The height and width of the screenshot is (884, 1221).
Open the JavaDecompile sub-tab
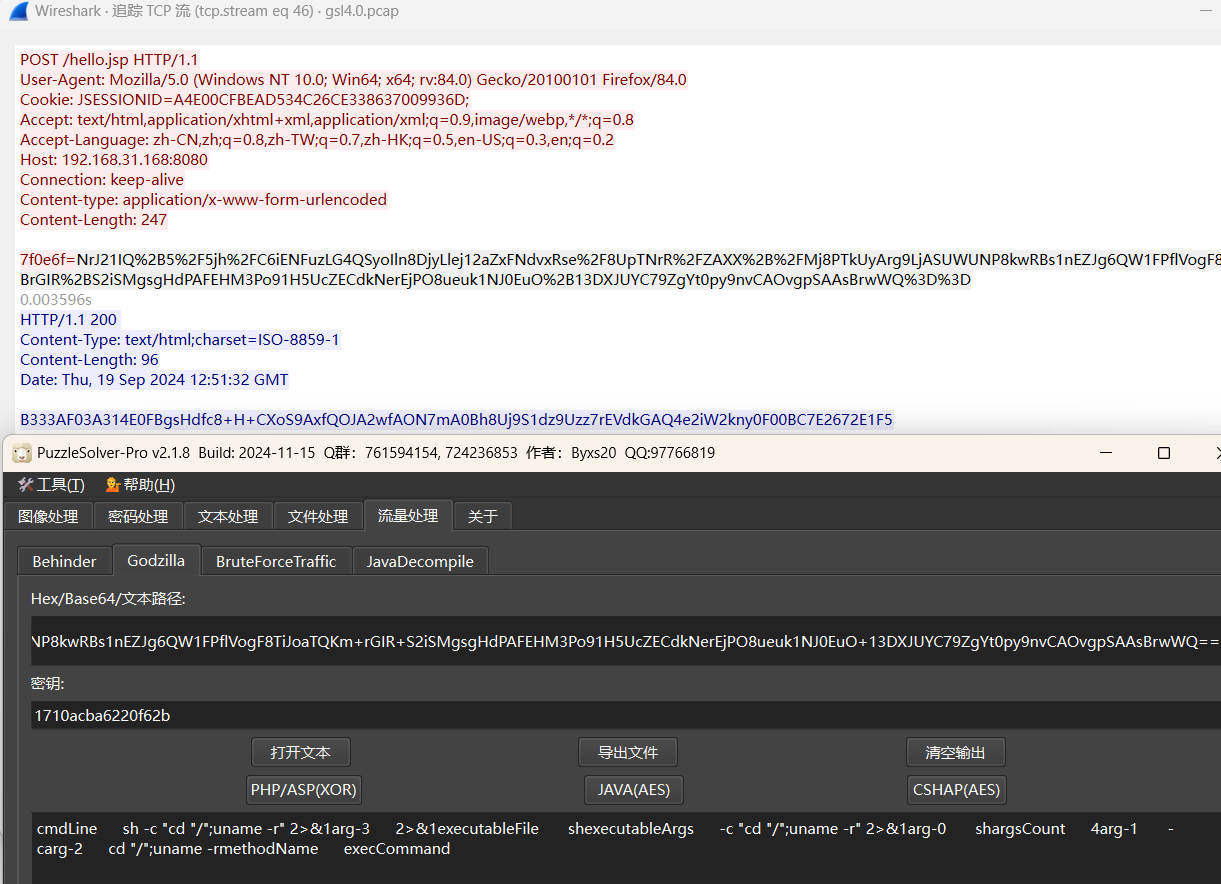(420, 561)
